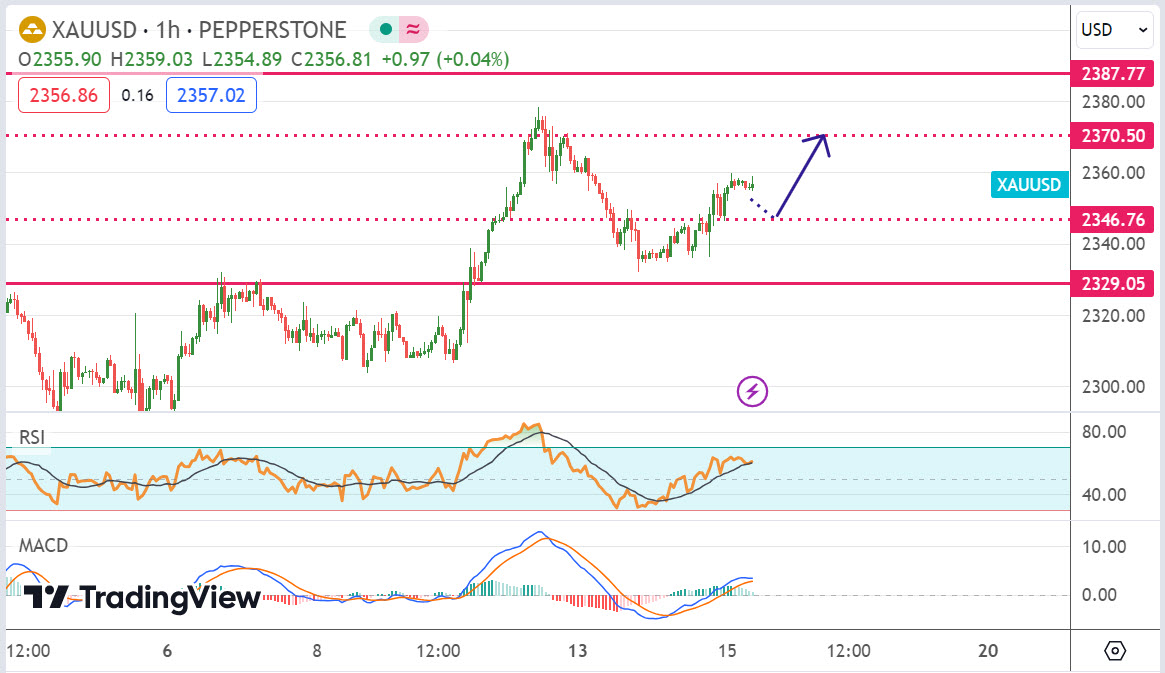Select the MACD indicator label
The height and width of the screenshot is (673, 1165).
tap(42, 546)
